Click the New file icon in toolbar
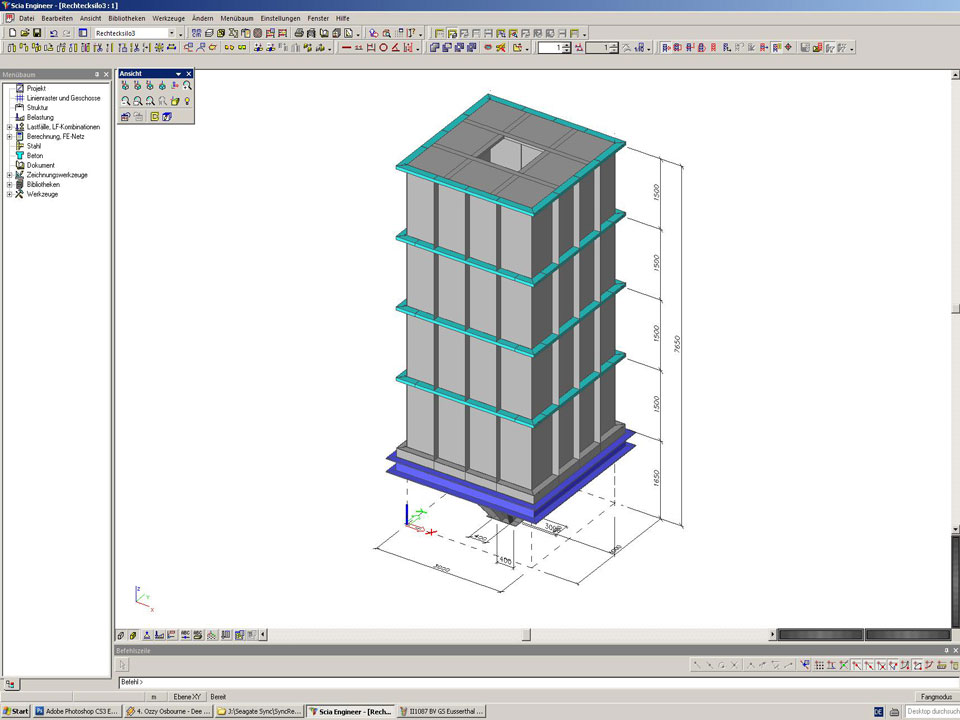The image size is (960, 720). 11,33
